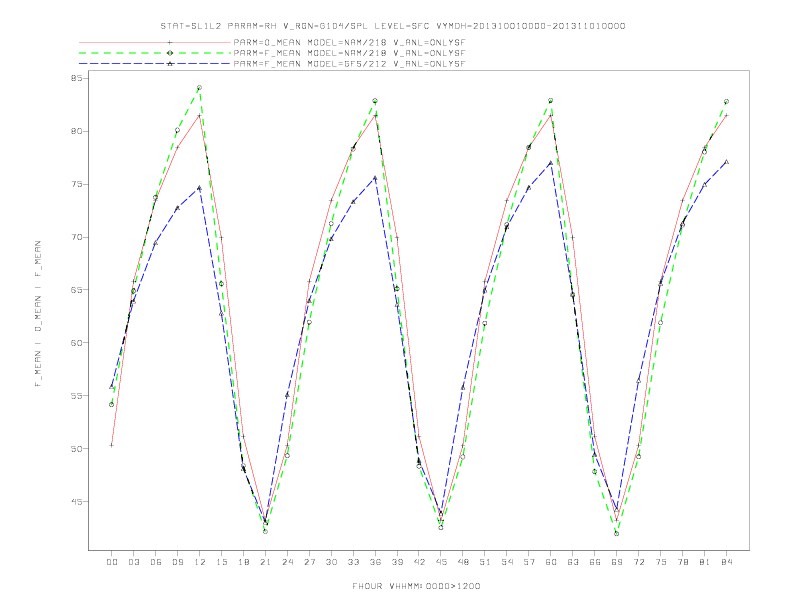This screenshot has height=612, width=792.
Task: Click the x-axis tick label 69
Action: click(617, 562)
